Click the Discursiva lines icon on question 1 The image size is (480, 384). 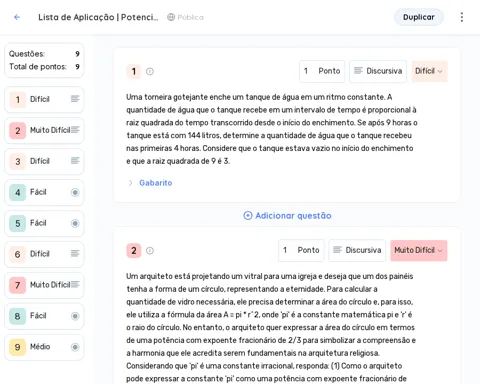358,71
